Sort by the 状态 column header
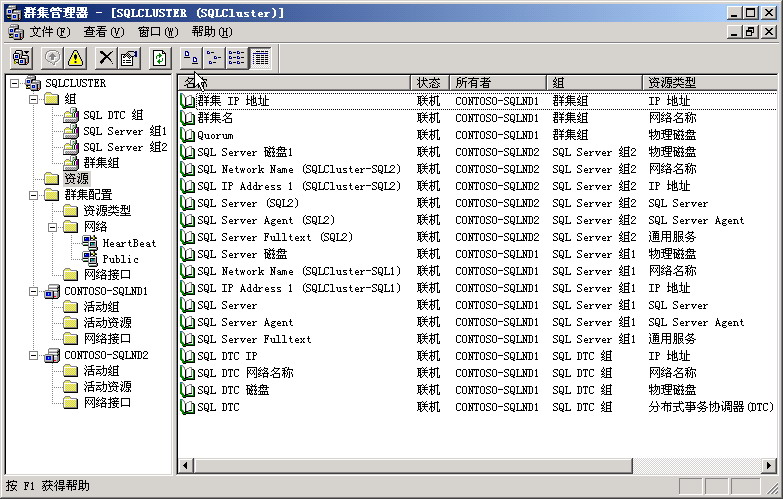This screenshot has height=499, width=783. tap(430, 83)
